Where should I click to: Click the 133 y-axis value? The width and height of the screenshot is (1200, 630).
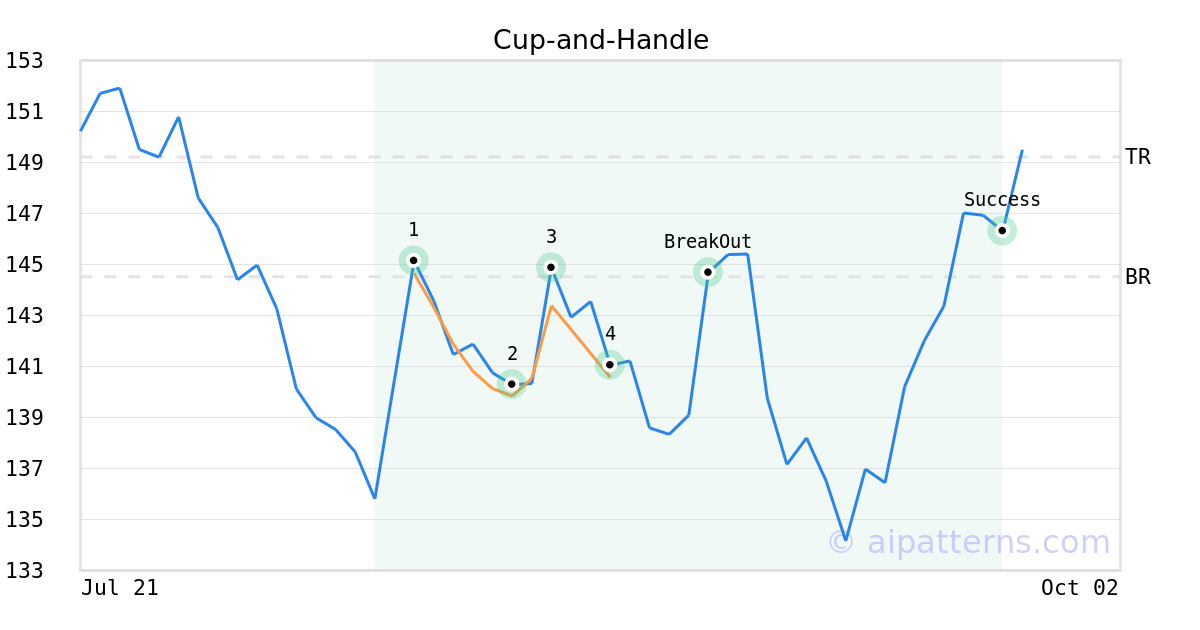tap(24, 571)
